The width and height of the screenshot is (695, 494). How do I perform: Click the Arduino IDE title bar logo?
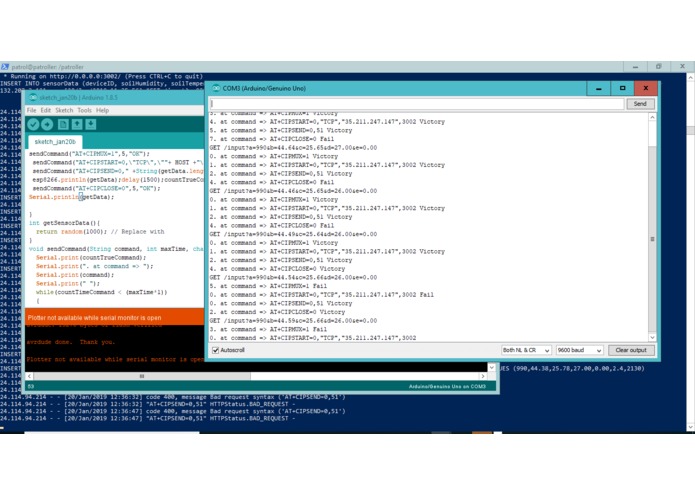pyautogui.click(x=33, y=97)
